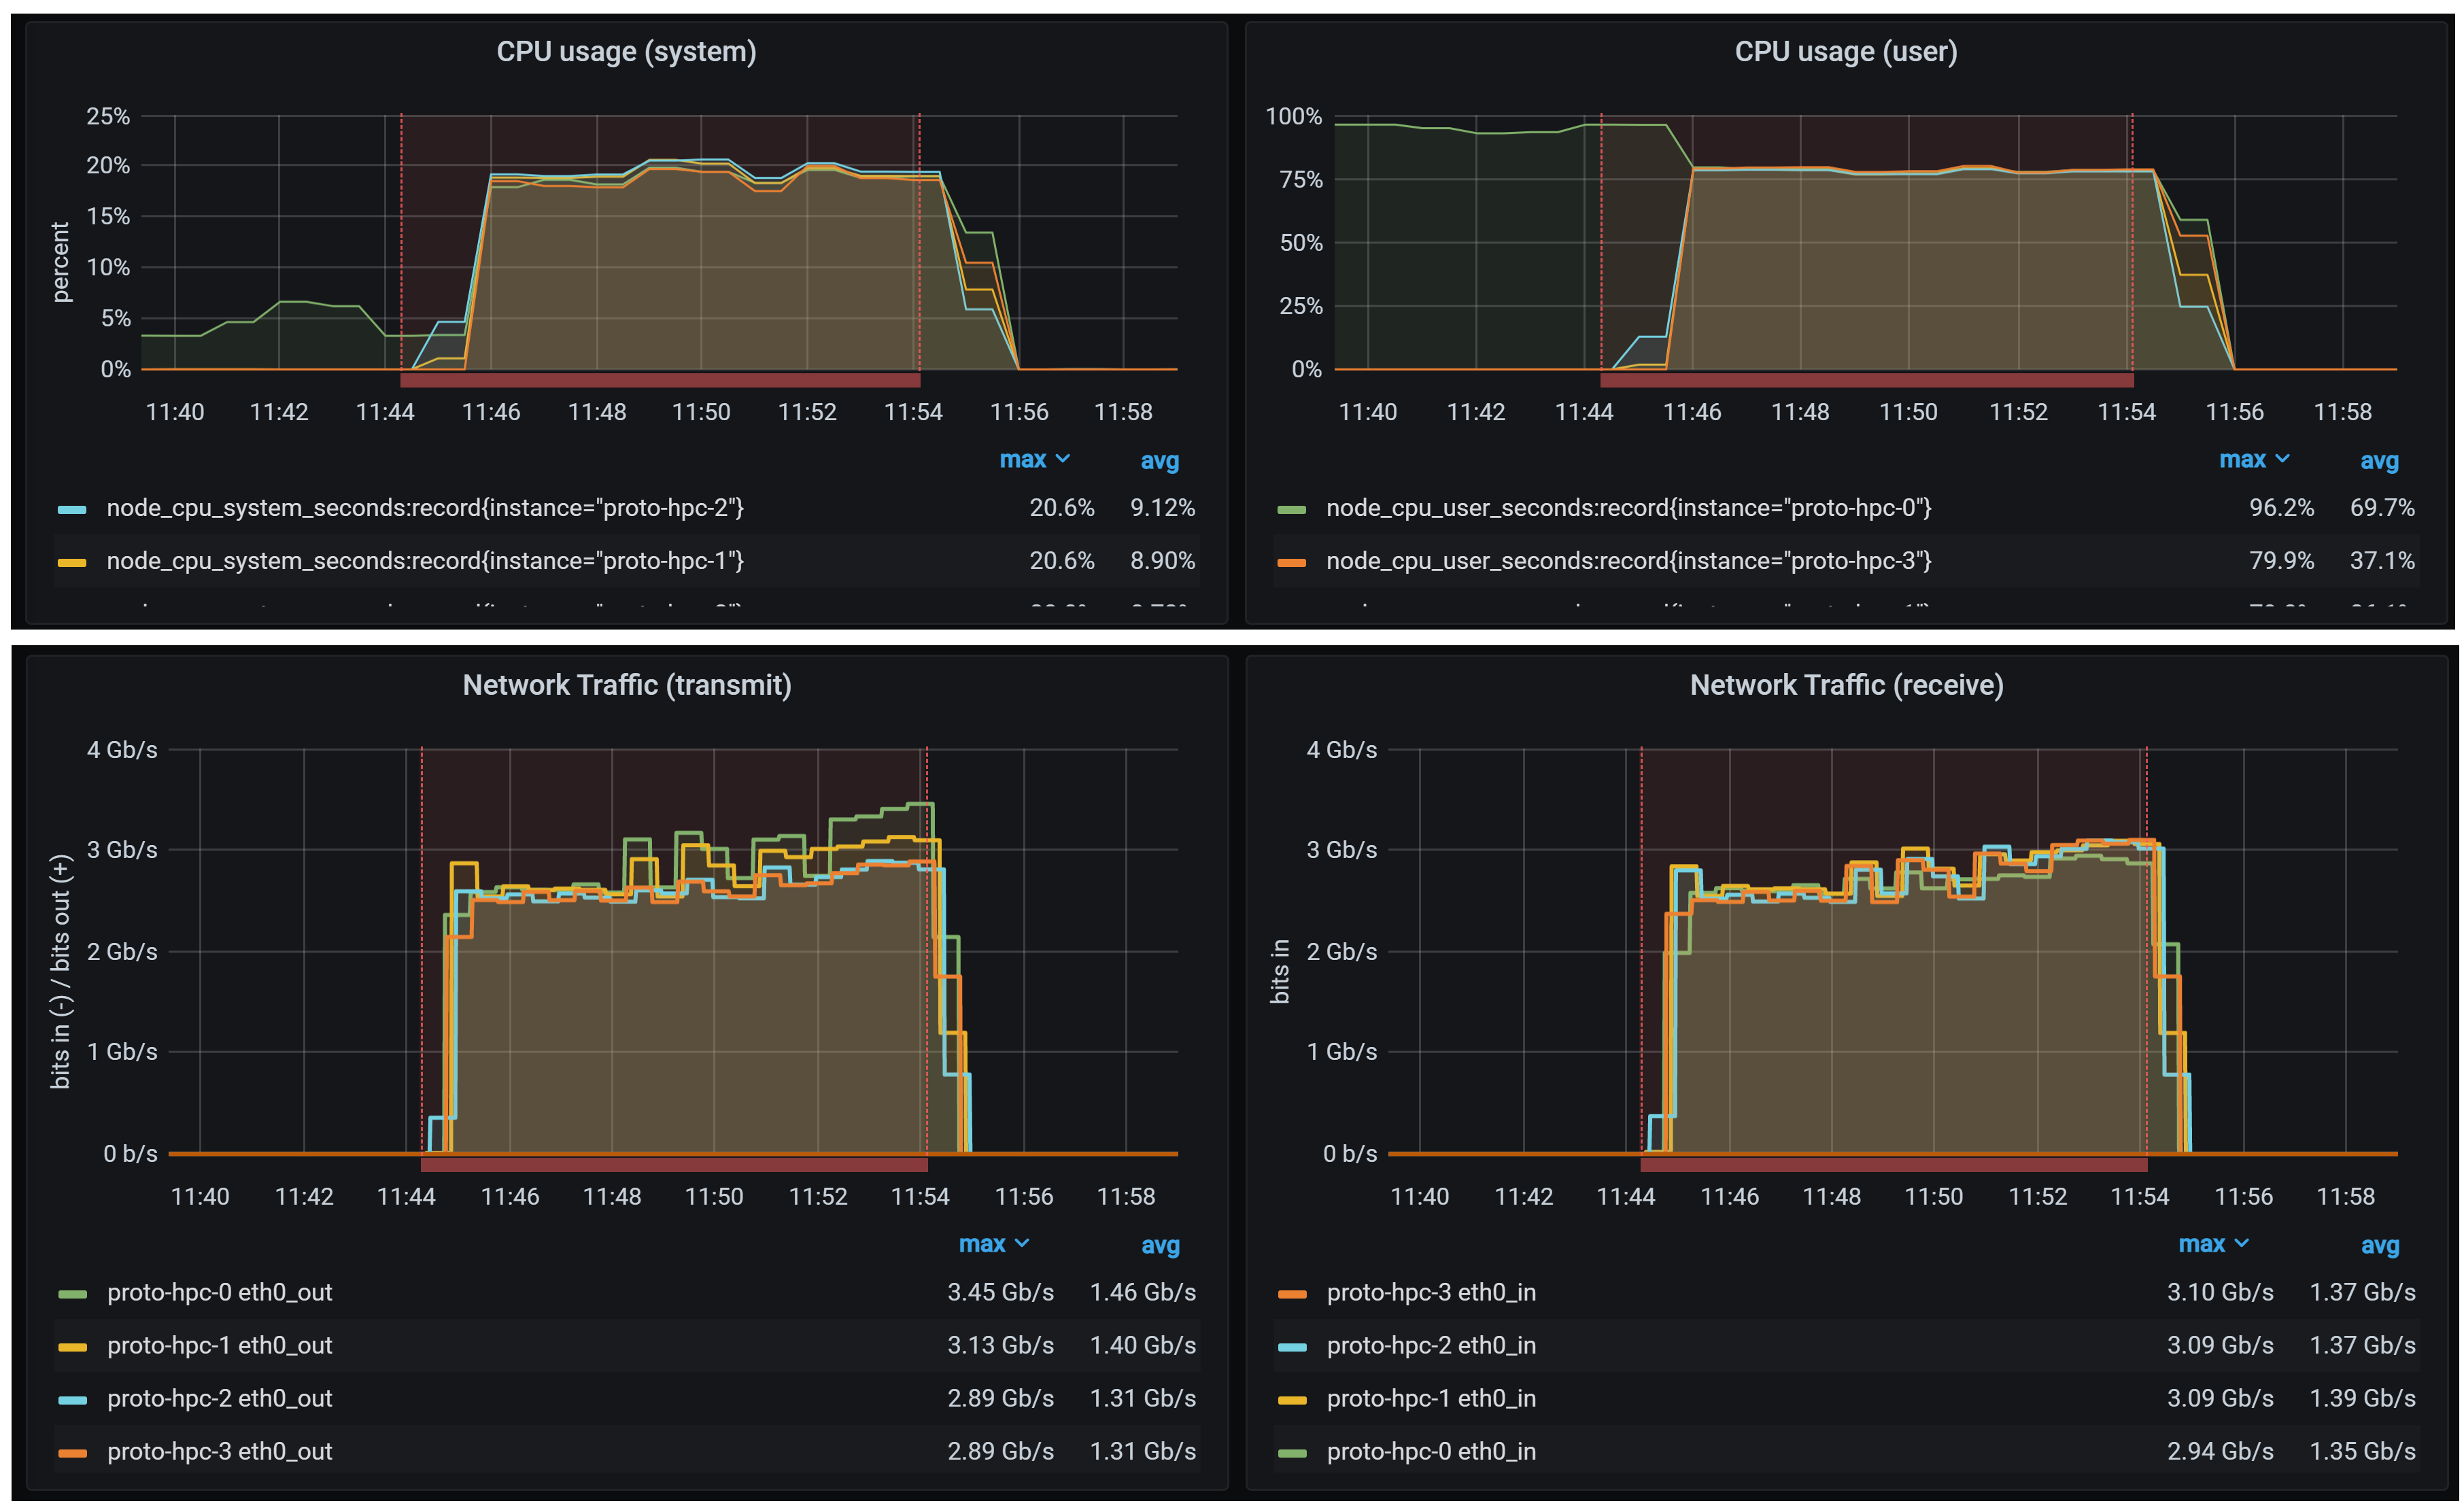Click green color swatch for proto-hpc-0 user CPU
This screenshot has width=2464, height=1512.
pos(1292,510)
